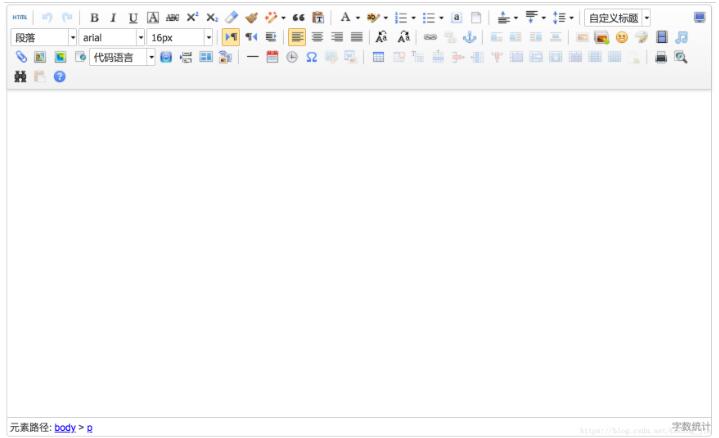Insert a table

378,57
